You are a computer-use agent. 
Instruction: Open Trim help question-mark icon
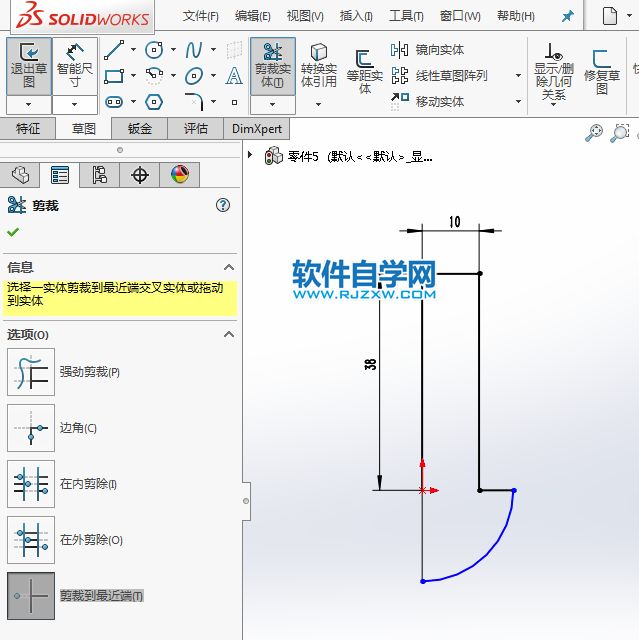pyautogui.click(x=223, y=205)
